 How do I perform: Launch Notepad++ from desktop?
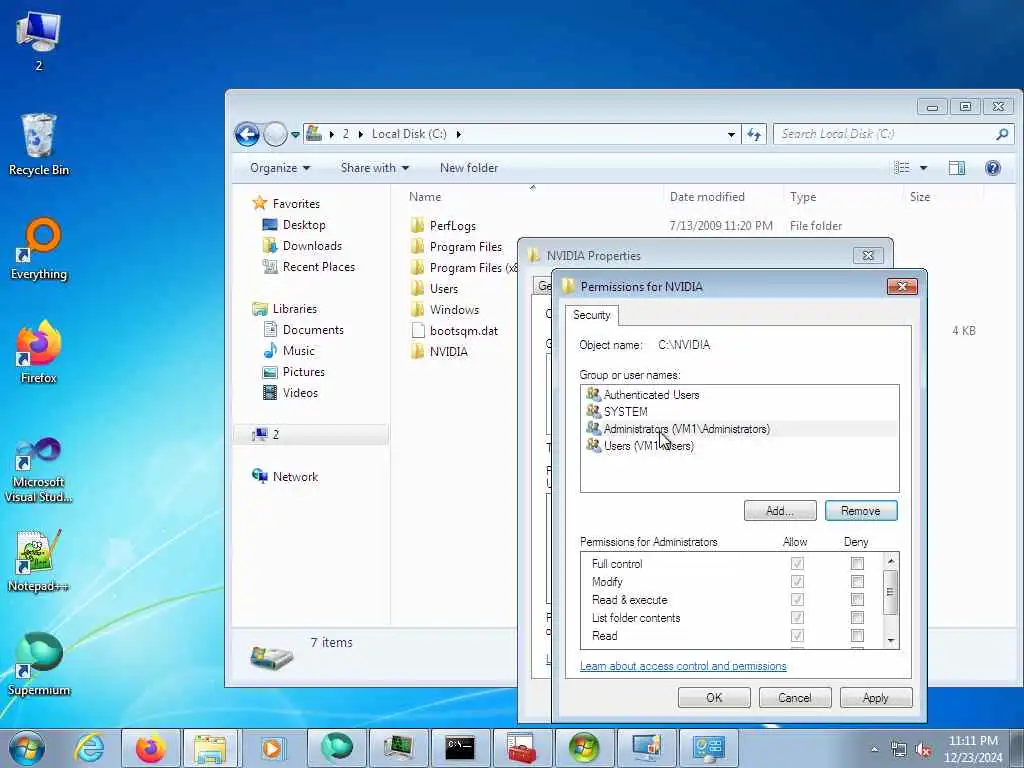[x=39, y=560]
